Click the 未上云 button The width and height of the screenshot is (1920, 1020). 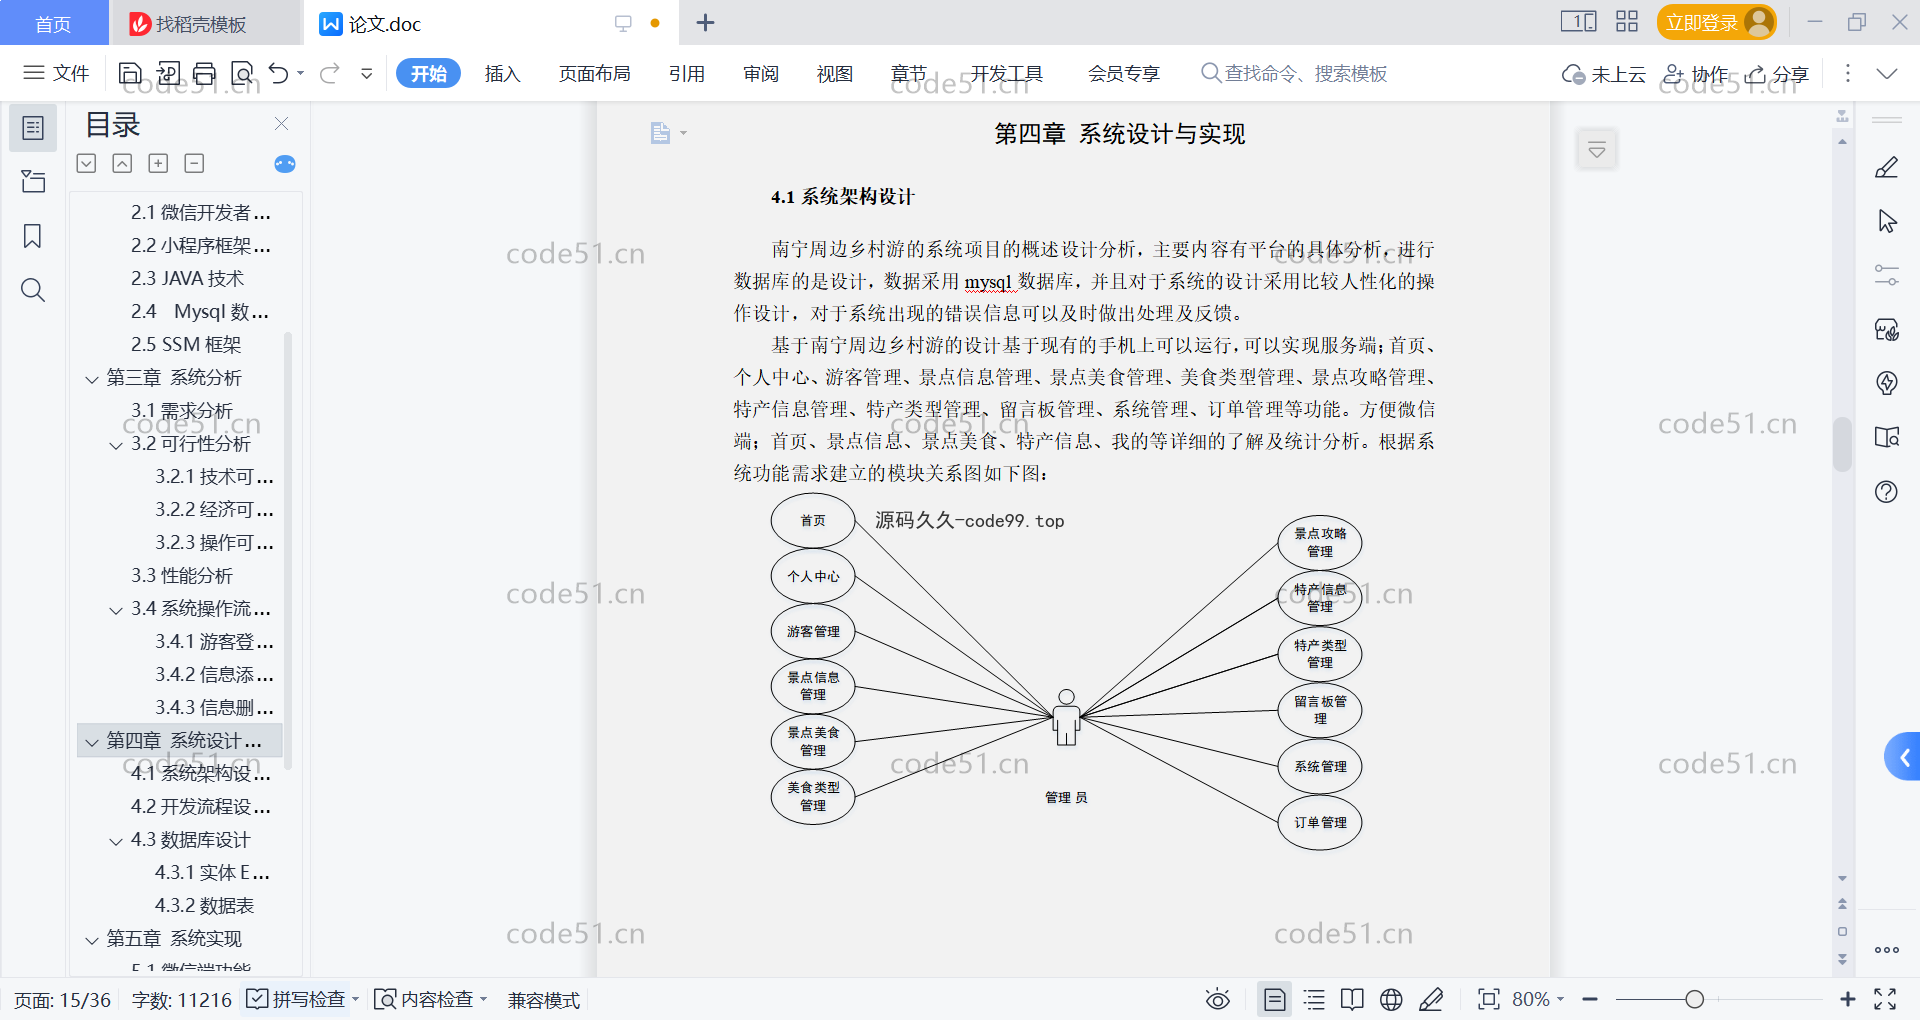coord(1604,73)
